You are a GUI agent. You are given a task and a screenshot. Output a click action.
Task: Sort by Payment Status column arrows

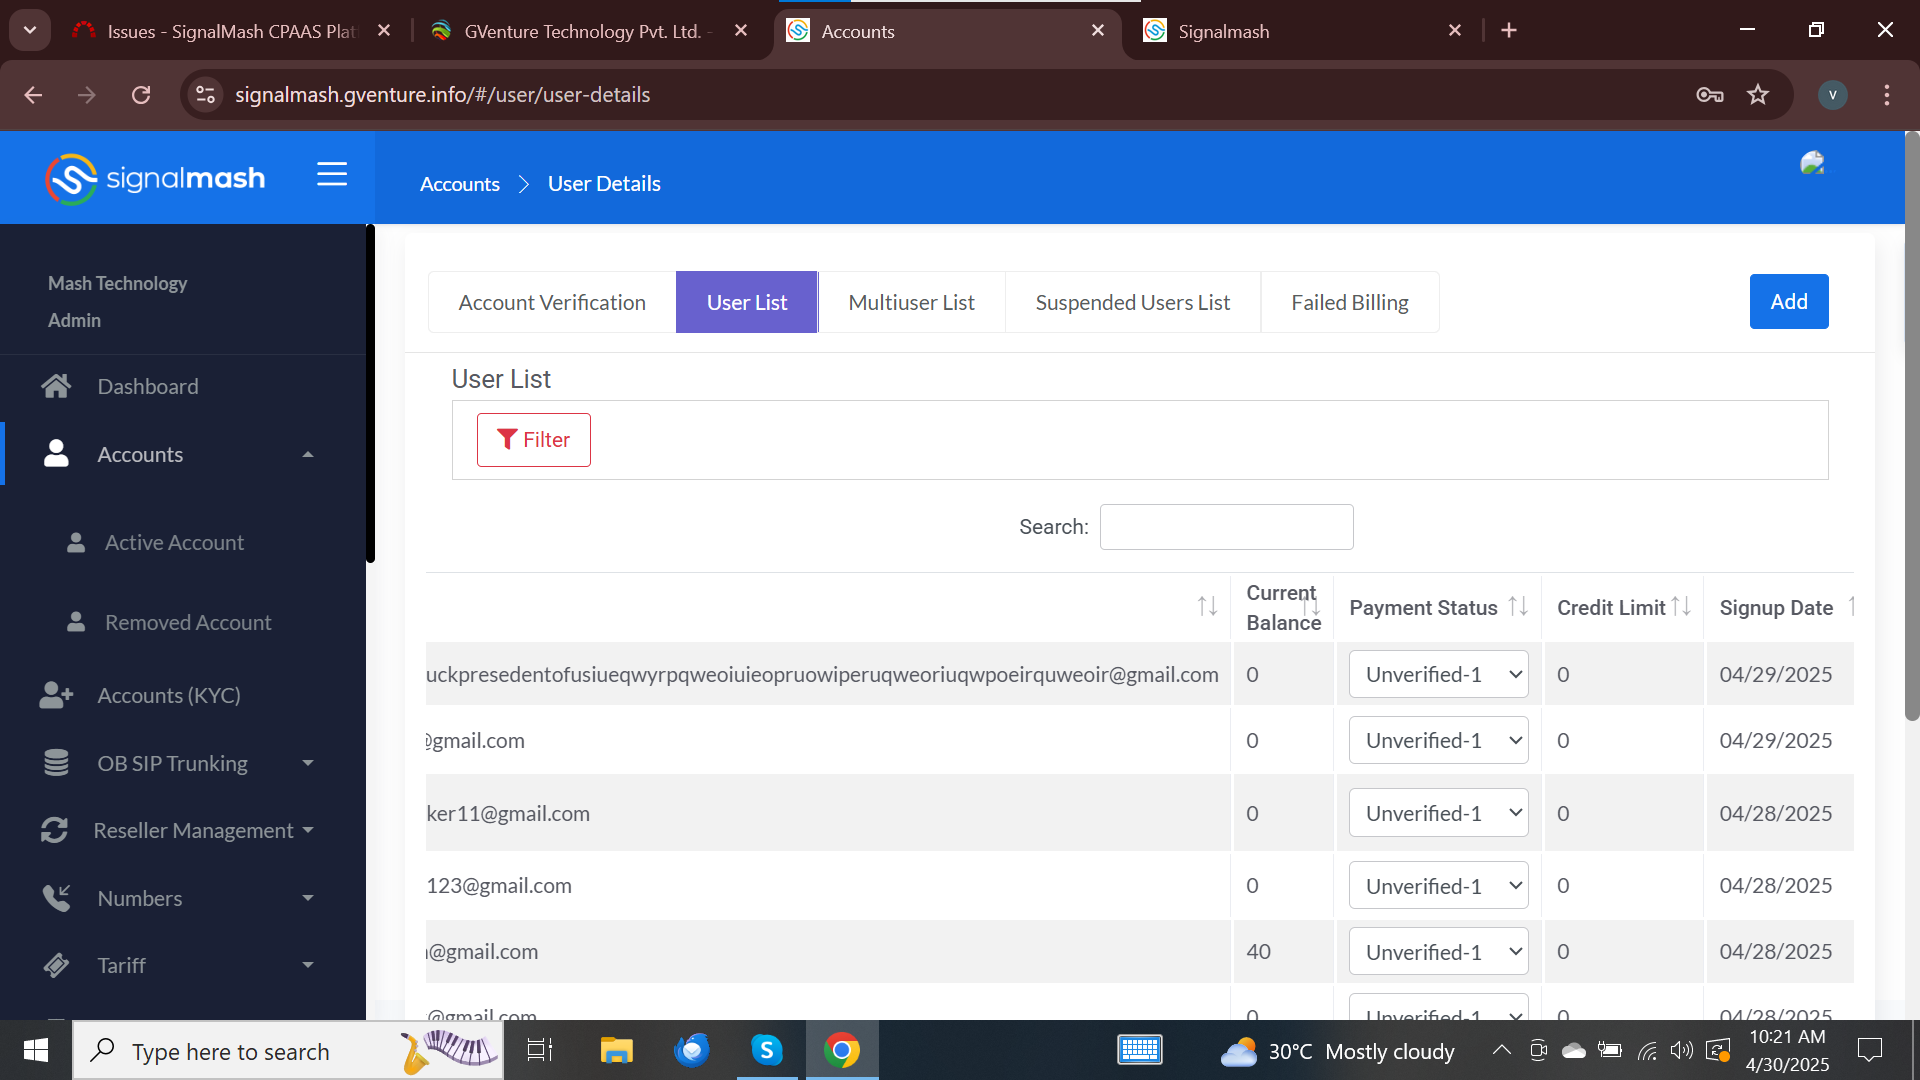[1518, 606]
